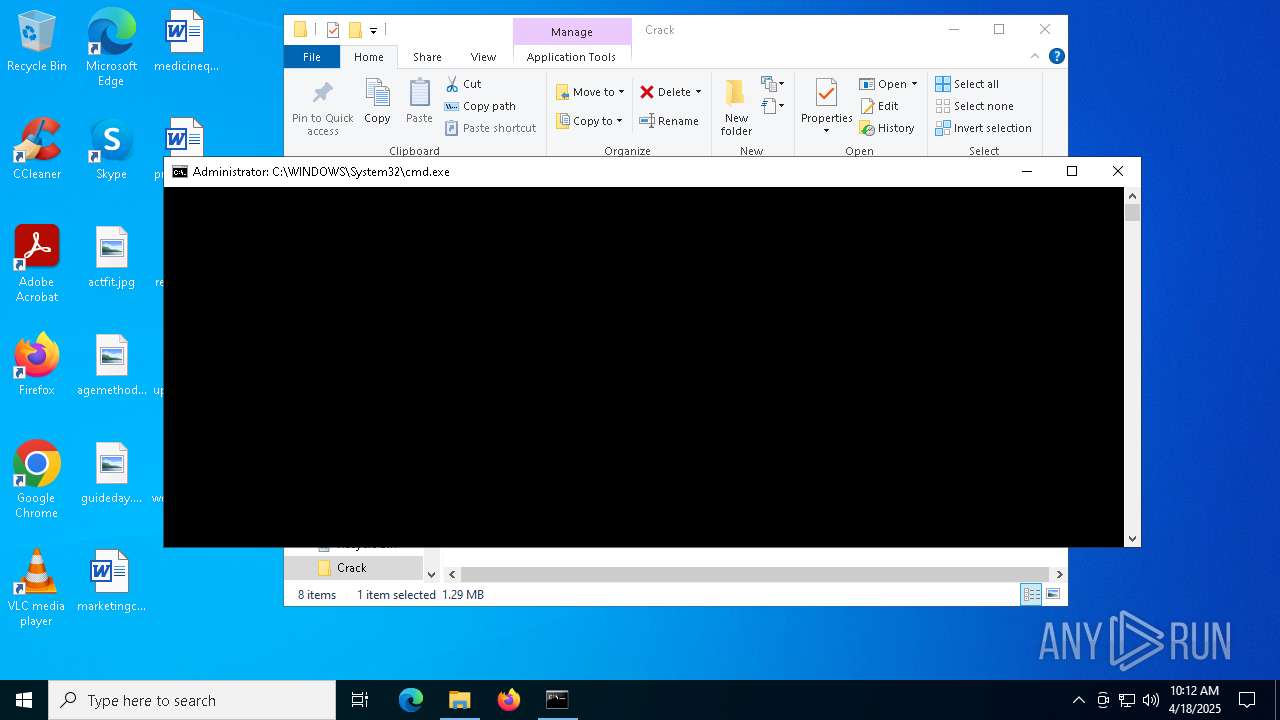Image resolution: width=1280 pixels, height=720 pixels.
Task: Click the Copy button in Clipboard group
Action: (x=377, y=102)
